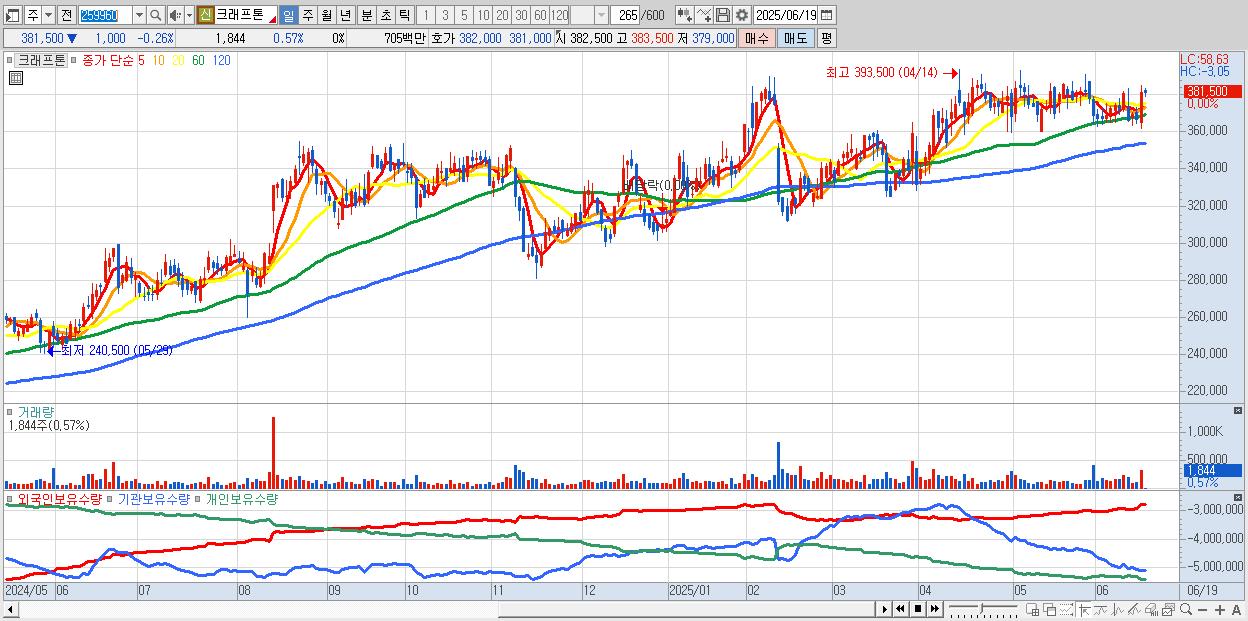Click the line-check chart tool icon

(704, 15)
